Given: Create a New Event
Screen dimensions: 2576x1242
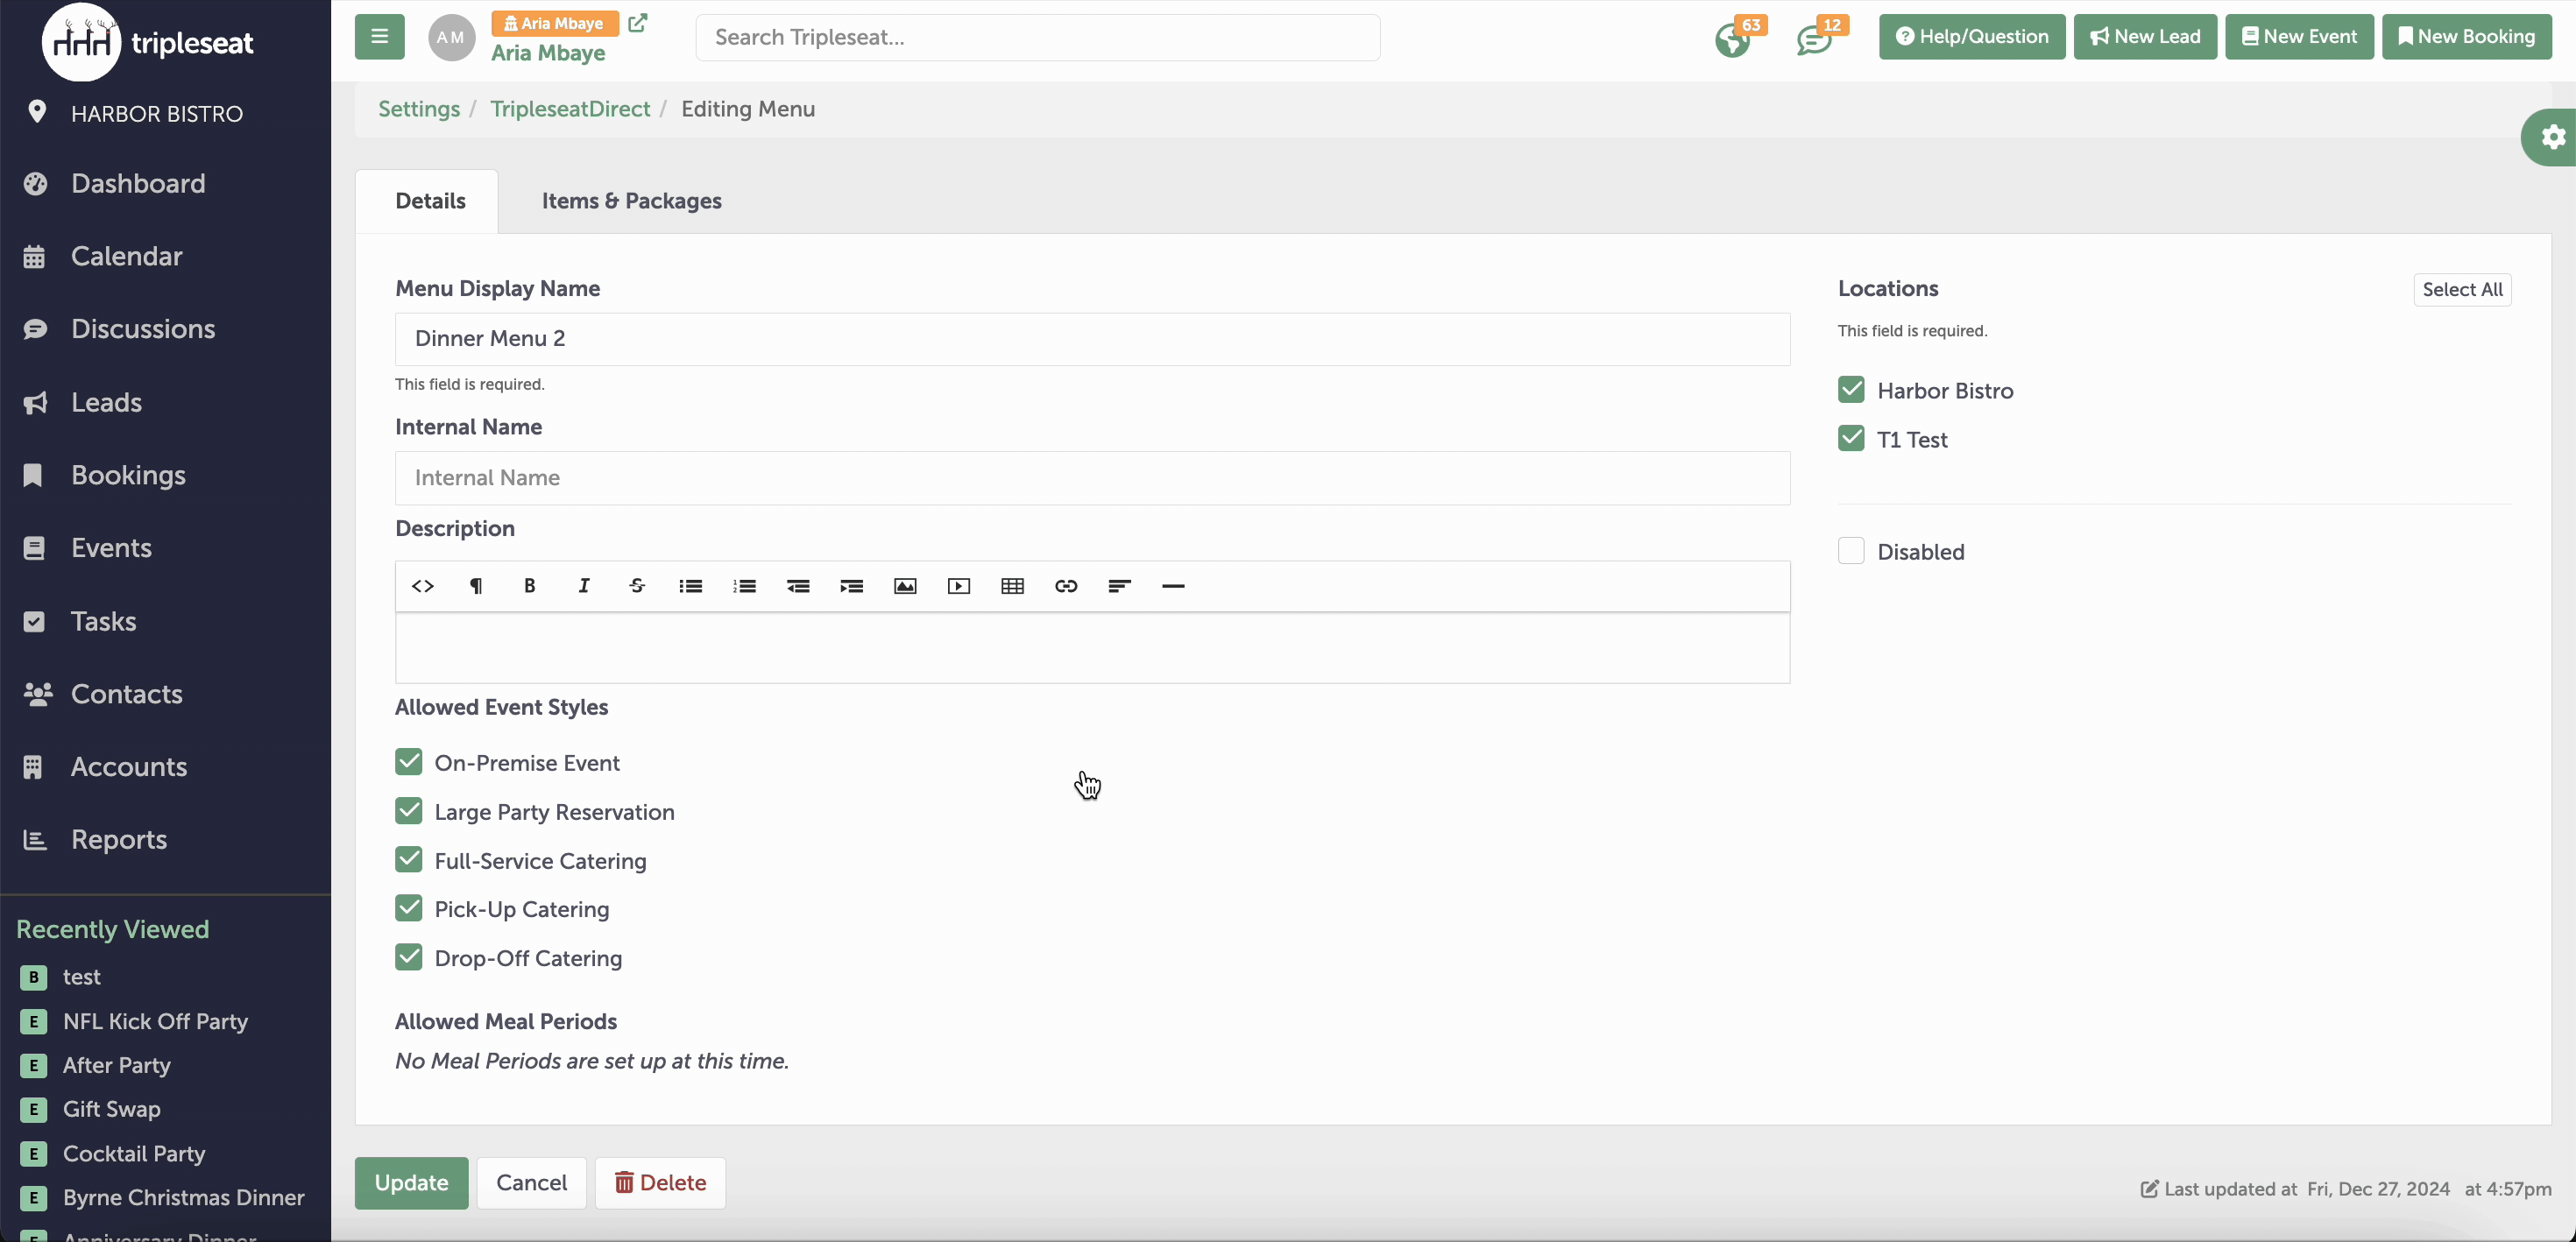Looking at the screenshot, I should pyautogui.click(x=2299, y=37).
